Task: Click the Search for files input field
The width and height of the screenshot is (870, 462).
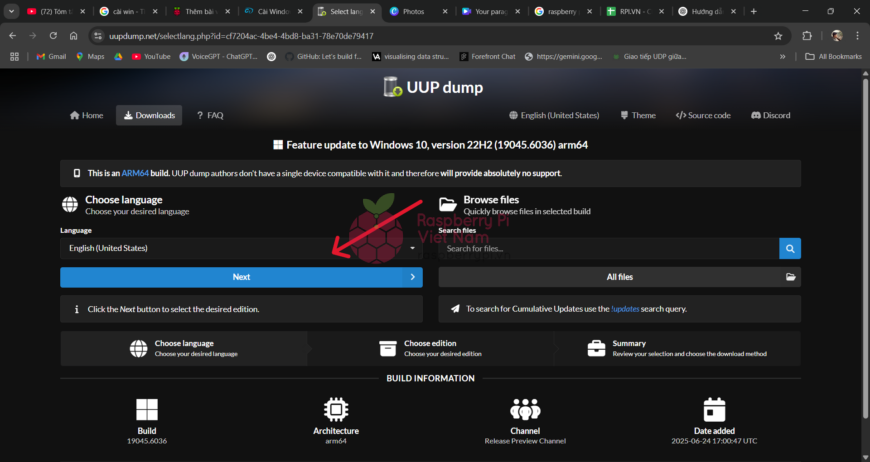Action: (x=609, y=248)
